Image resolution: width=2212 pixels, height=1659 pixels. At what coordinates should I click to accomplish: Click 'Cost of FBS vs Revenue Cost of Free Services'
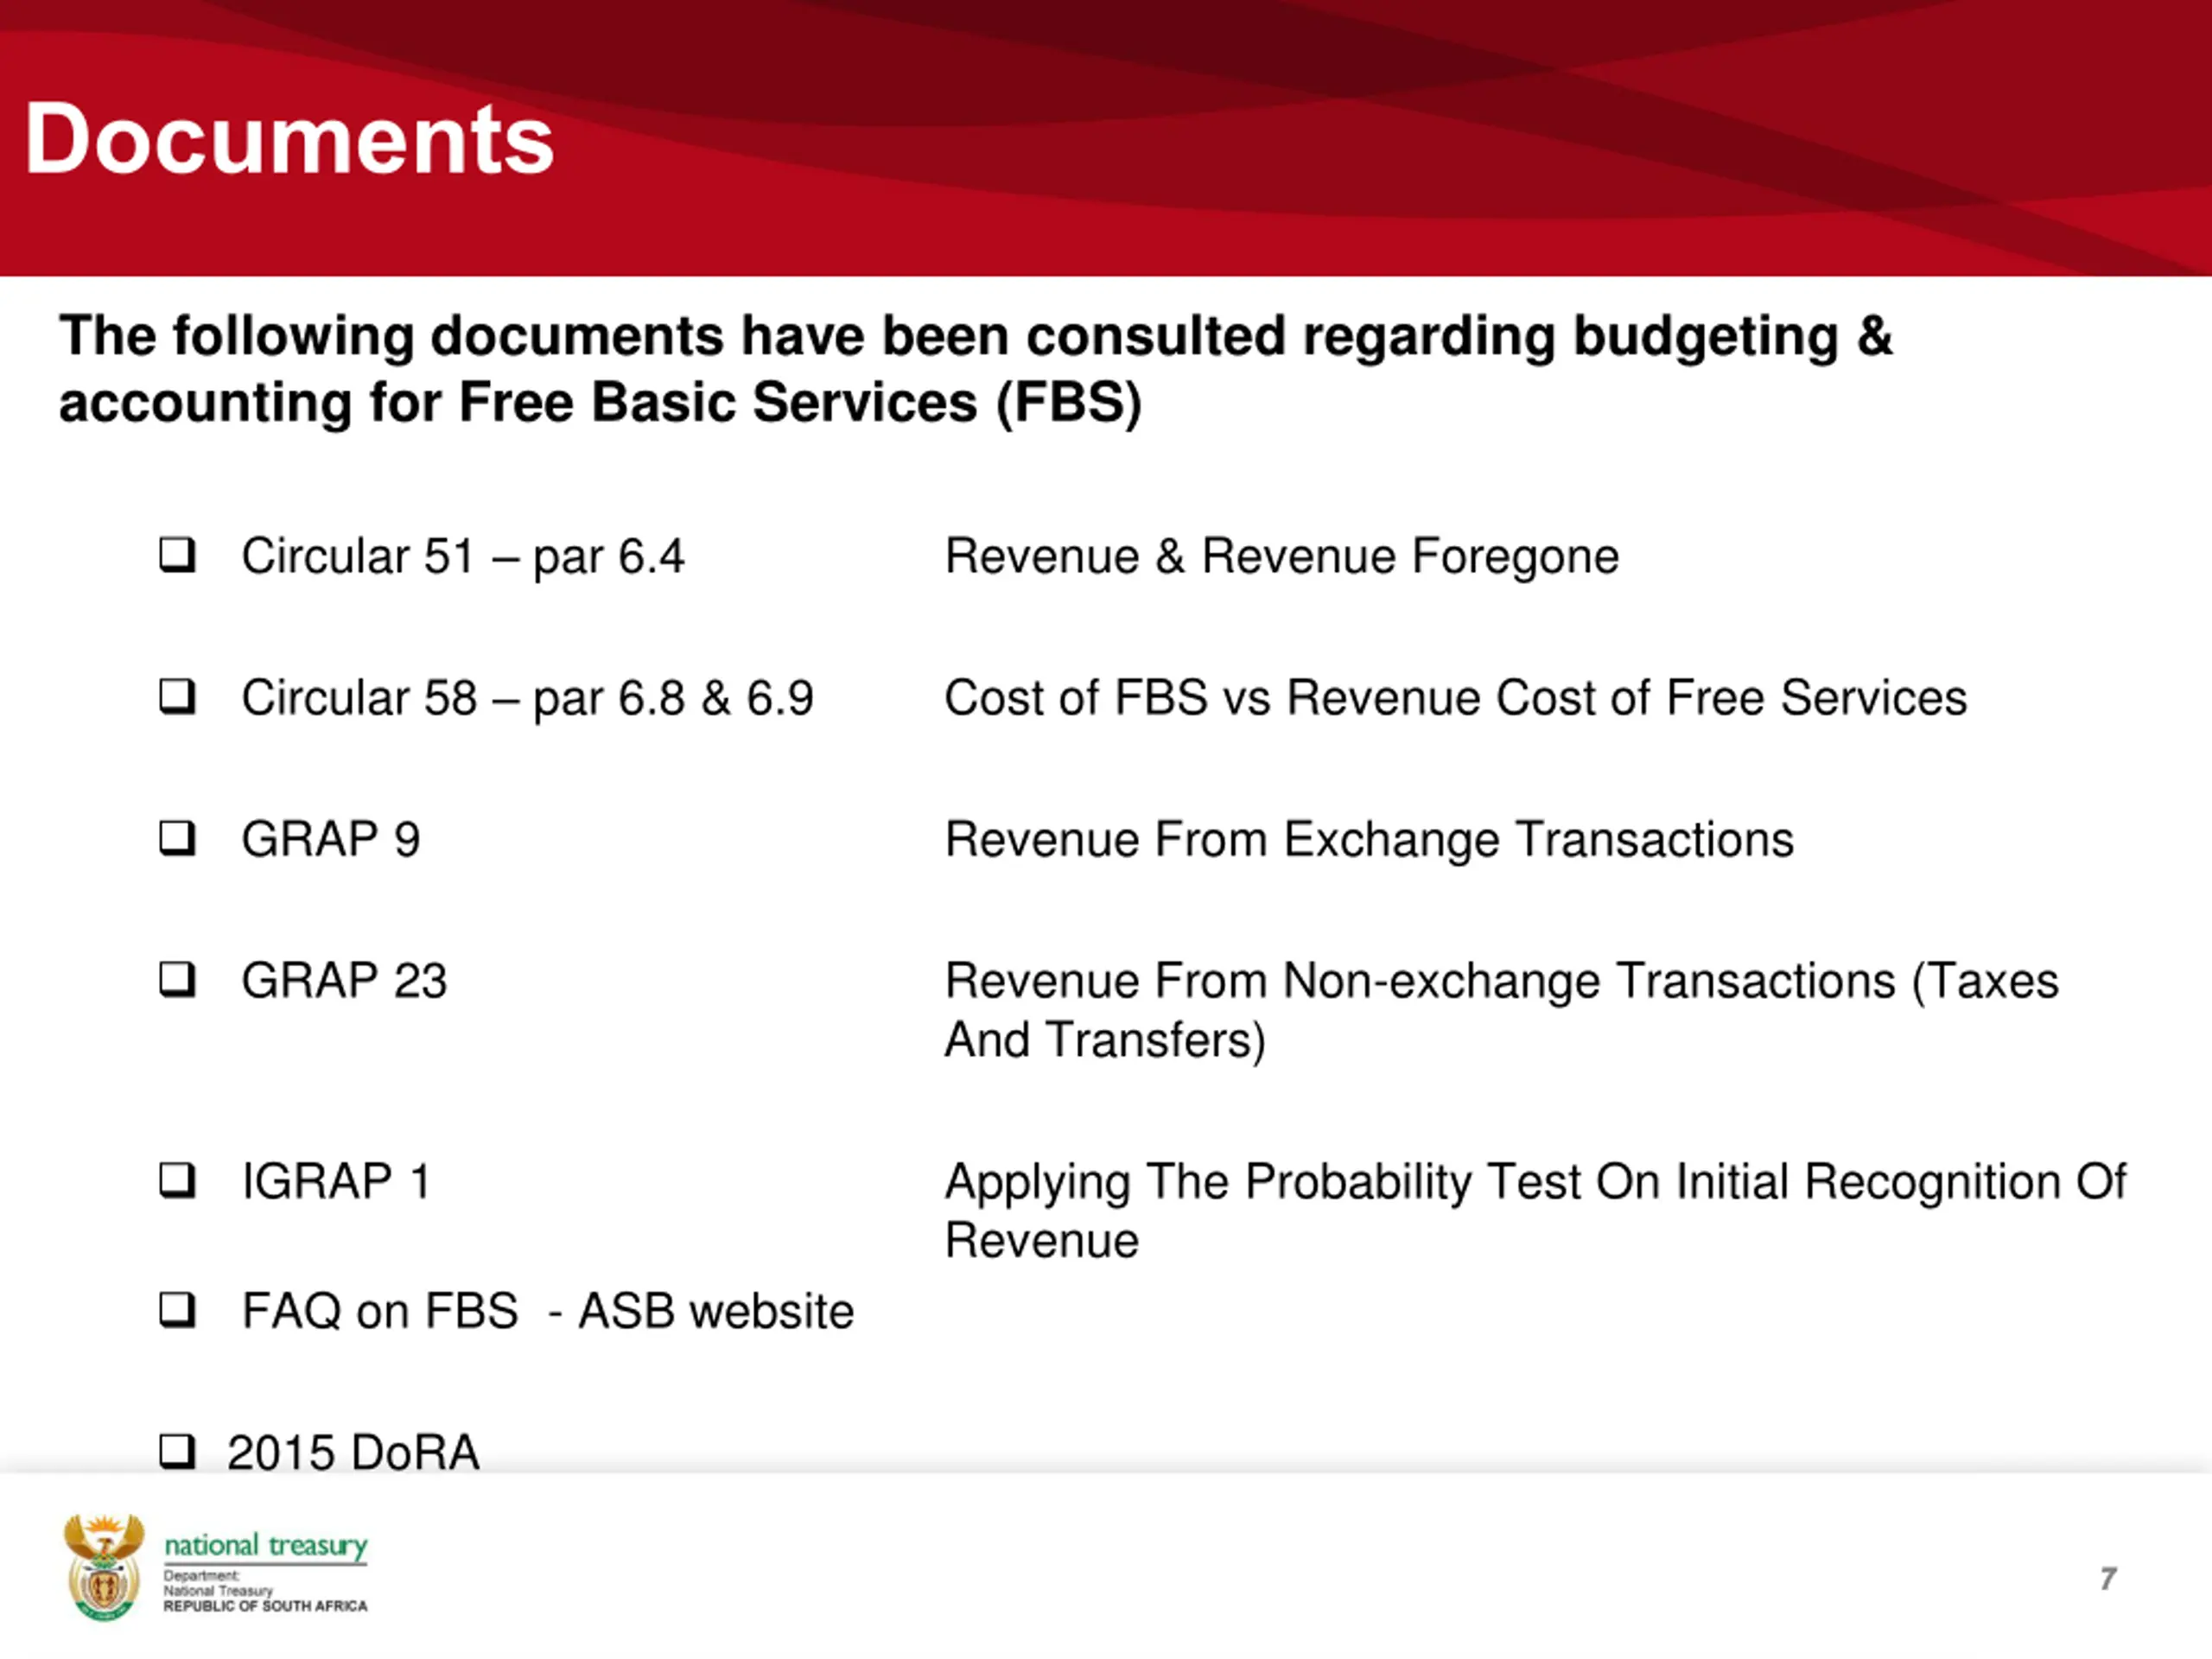(1456, 698)
